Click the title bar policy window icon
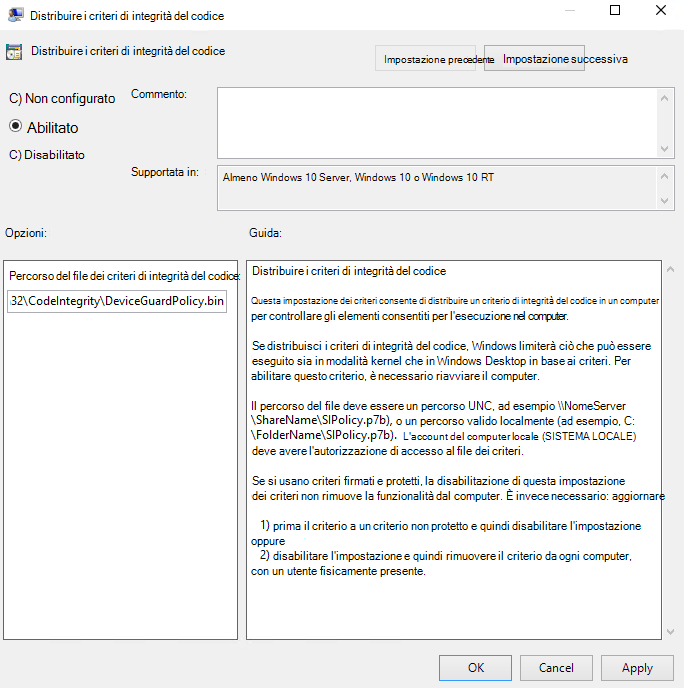This screenshot has width=684, height=688. (15, 15)
